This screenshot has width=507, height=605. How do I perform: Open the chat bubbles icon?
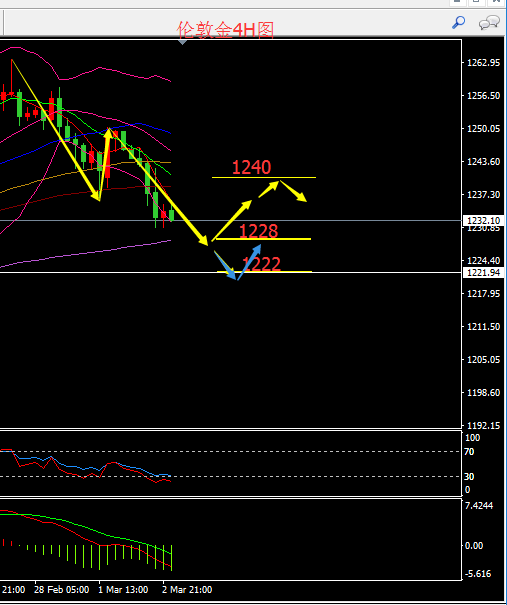(x=489, y=23)
